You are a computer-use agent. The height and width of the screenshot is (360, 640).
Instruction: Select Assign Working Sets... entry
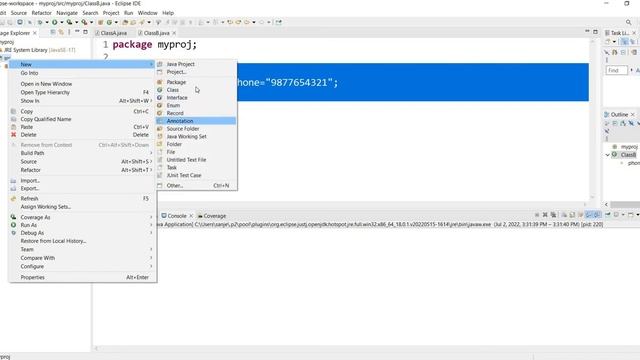coord(83,207)
